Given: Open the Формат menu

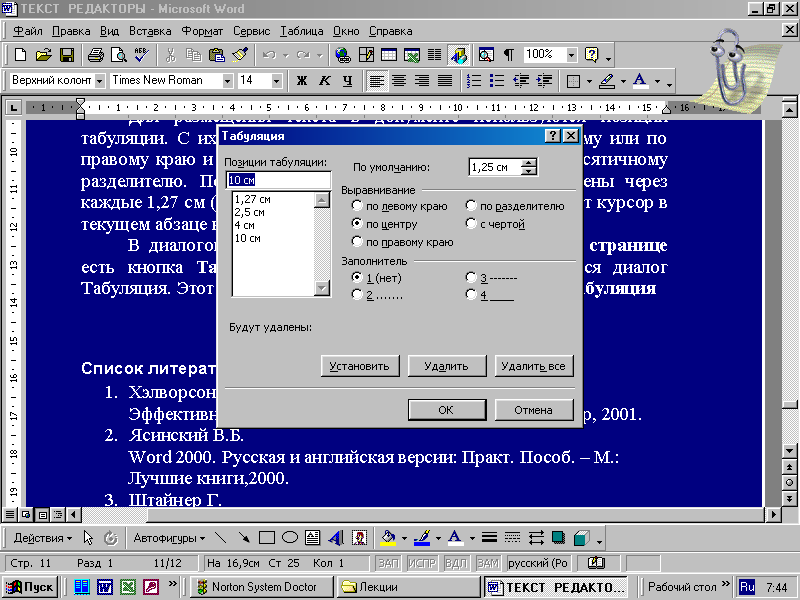Looking at the screenshot, I should point(203,31).
